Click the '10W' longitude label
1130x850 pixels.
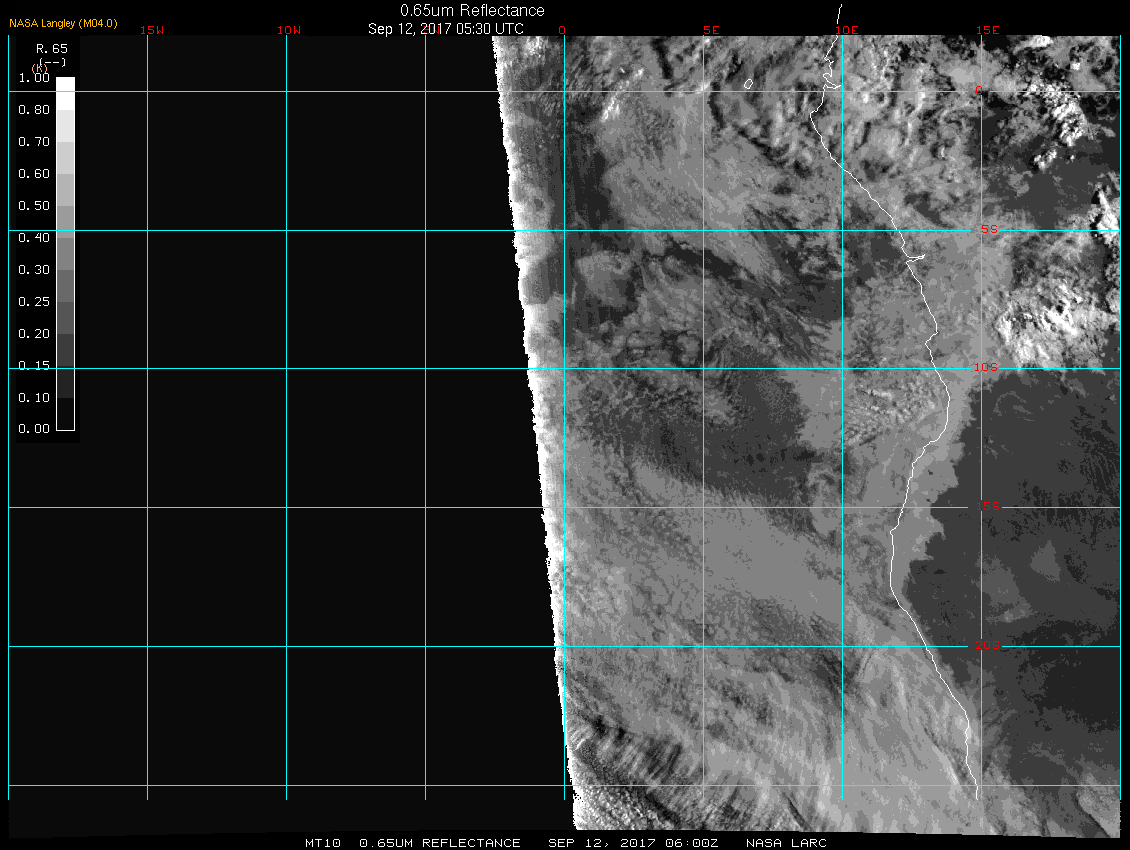point(289,30)
